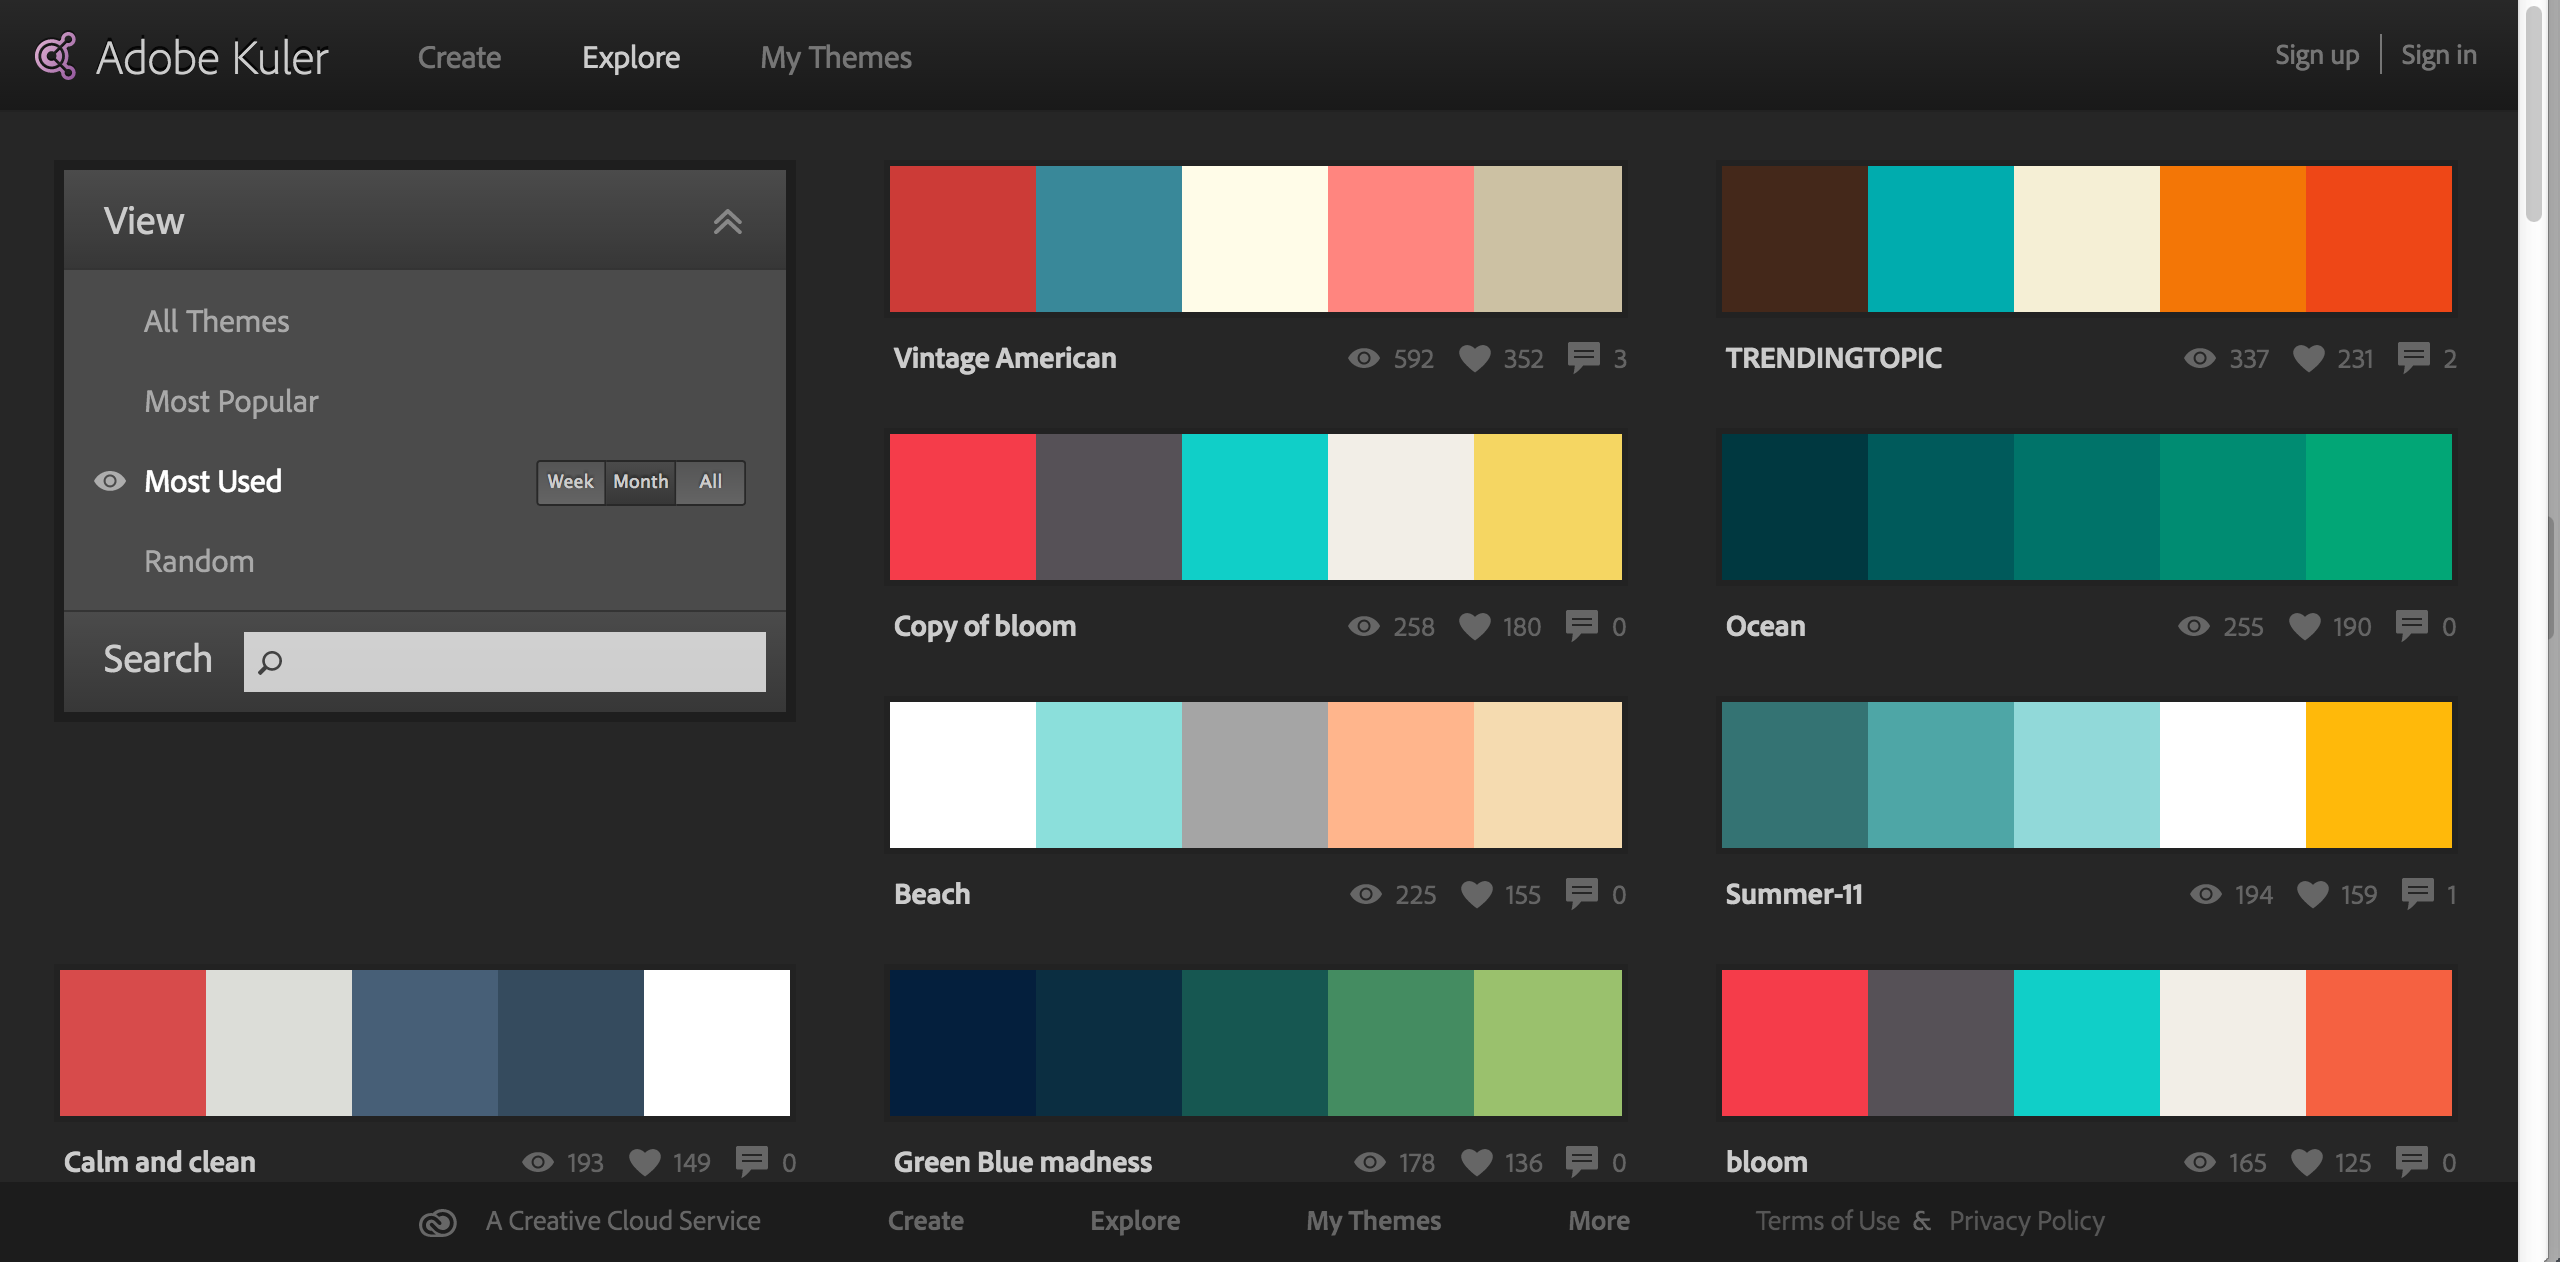Click the Adobe Kuler logo icon

pos(59,54)
